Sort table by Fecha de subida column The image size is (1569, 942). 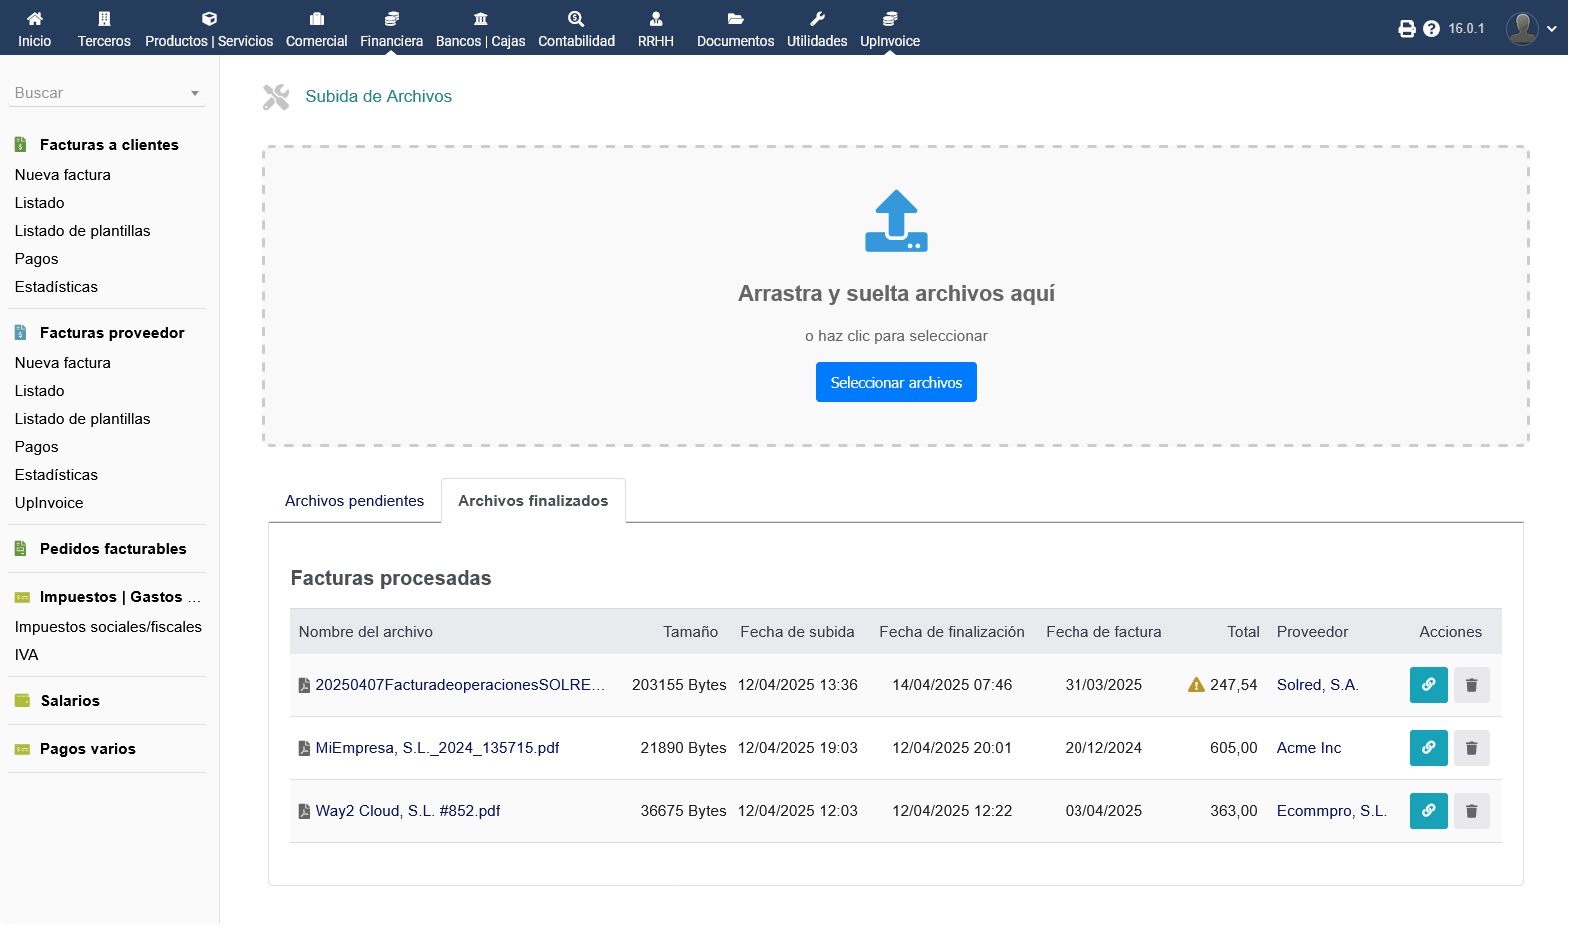pos(796,632)
